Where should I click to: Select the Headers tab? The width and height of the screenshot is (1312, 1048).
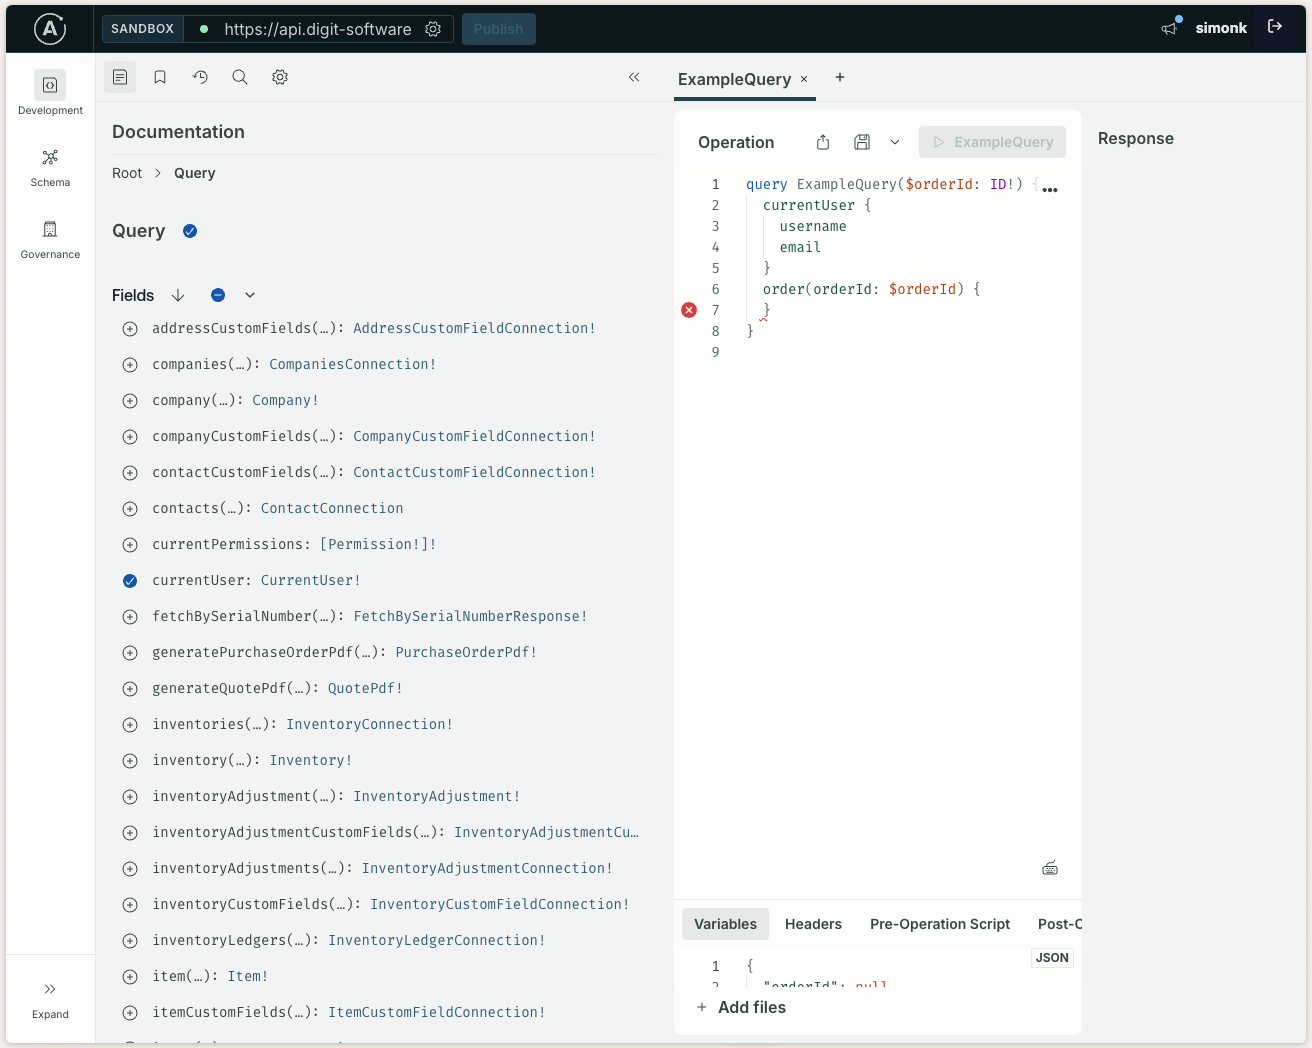813,924
